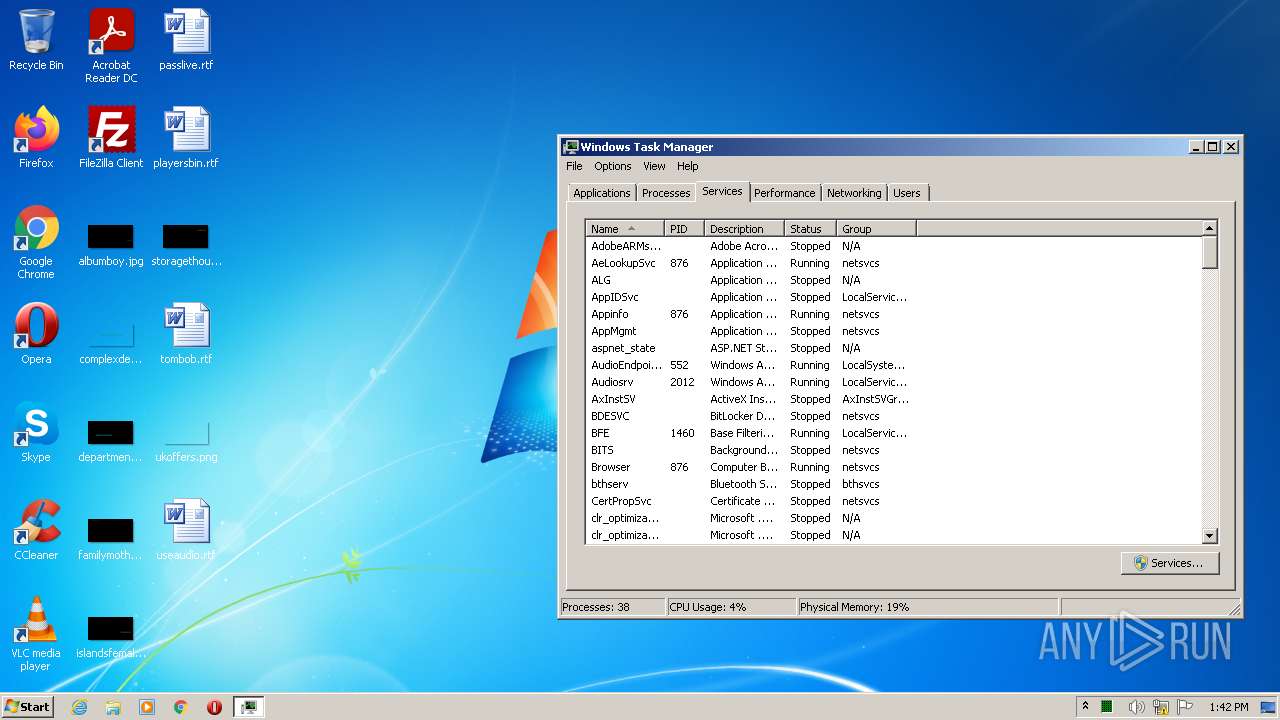The image size is (1280, 720).
Task: Open the Start menu
Action: 27,707
